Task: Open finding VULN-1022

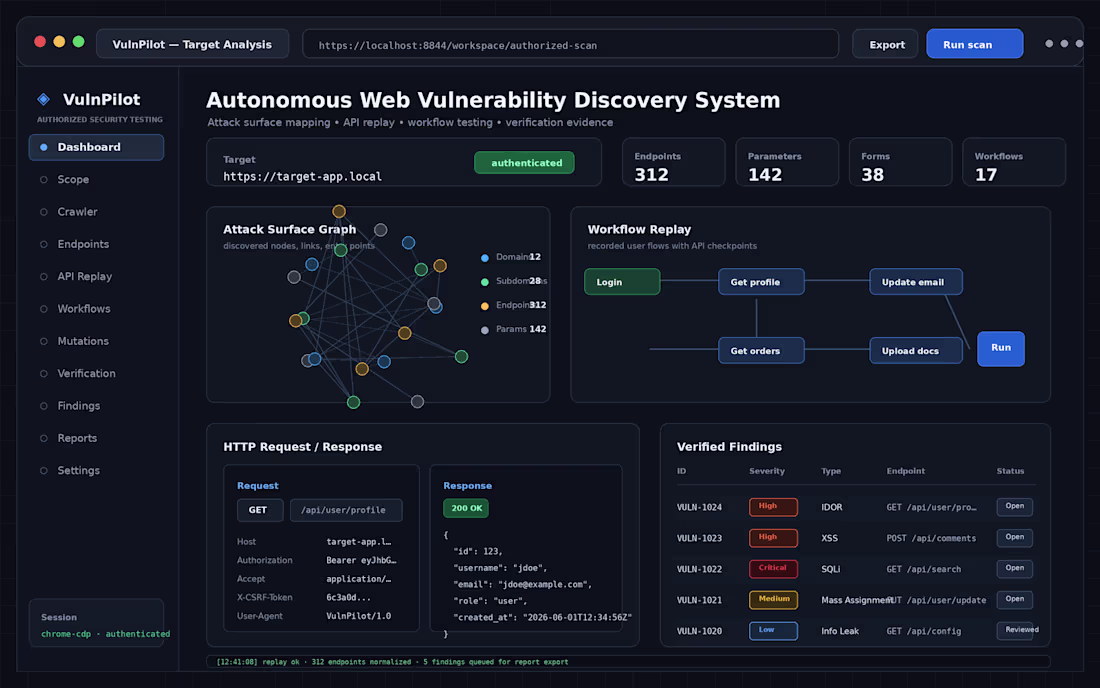Action: [699, 569]
